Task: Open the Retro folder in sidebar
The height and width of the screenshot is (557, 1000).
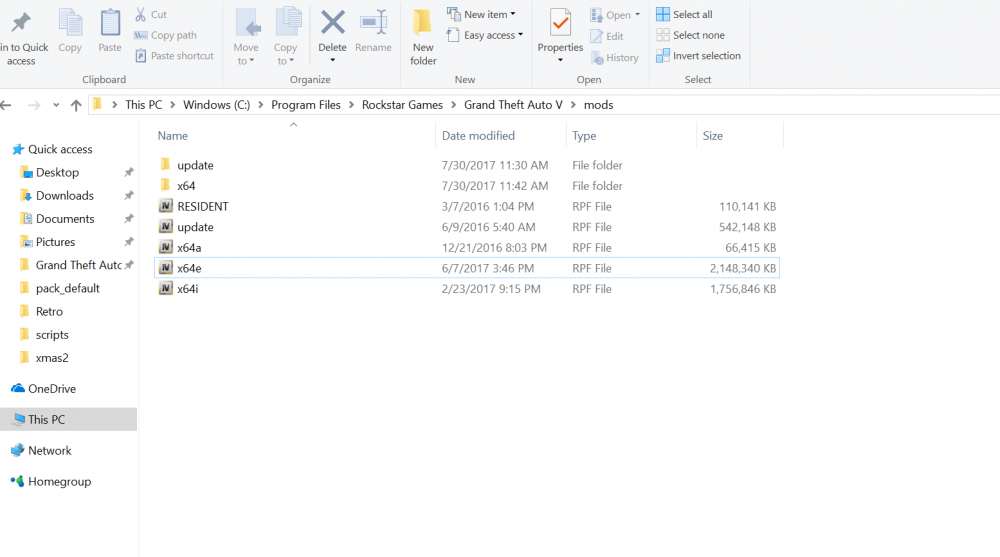Action: (x=41, y=311)
